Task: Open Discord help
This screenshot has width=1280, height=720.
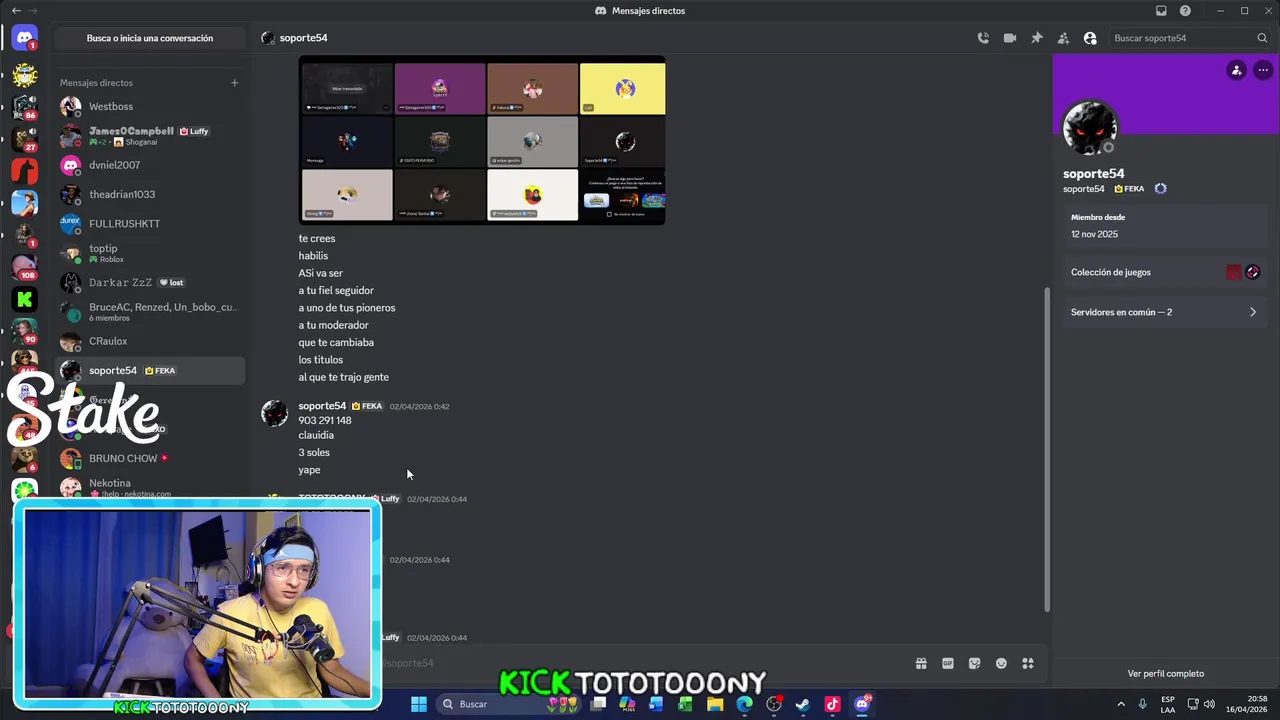Action: [x=1185, y=11]
